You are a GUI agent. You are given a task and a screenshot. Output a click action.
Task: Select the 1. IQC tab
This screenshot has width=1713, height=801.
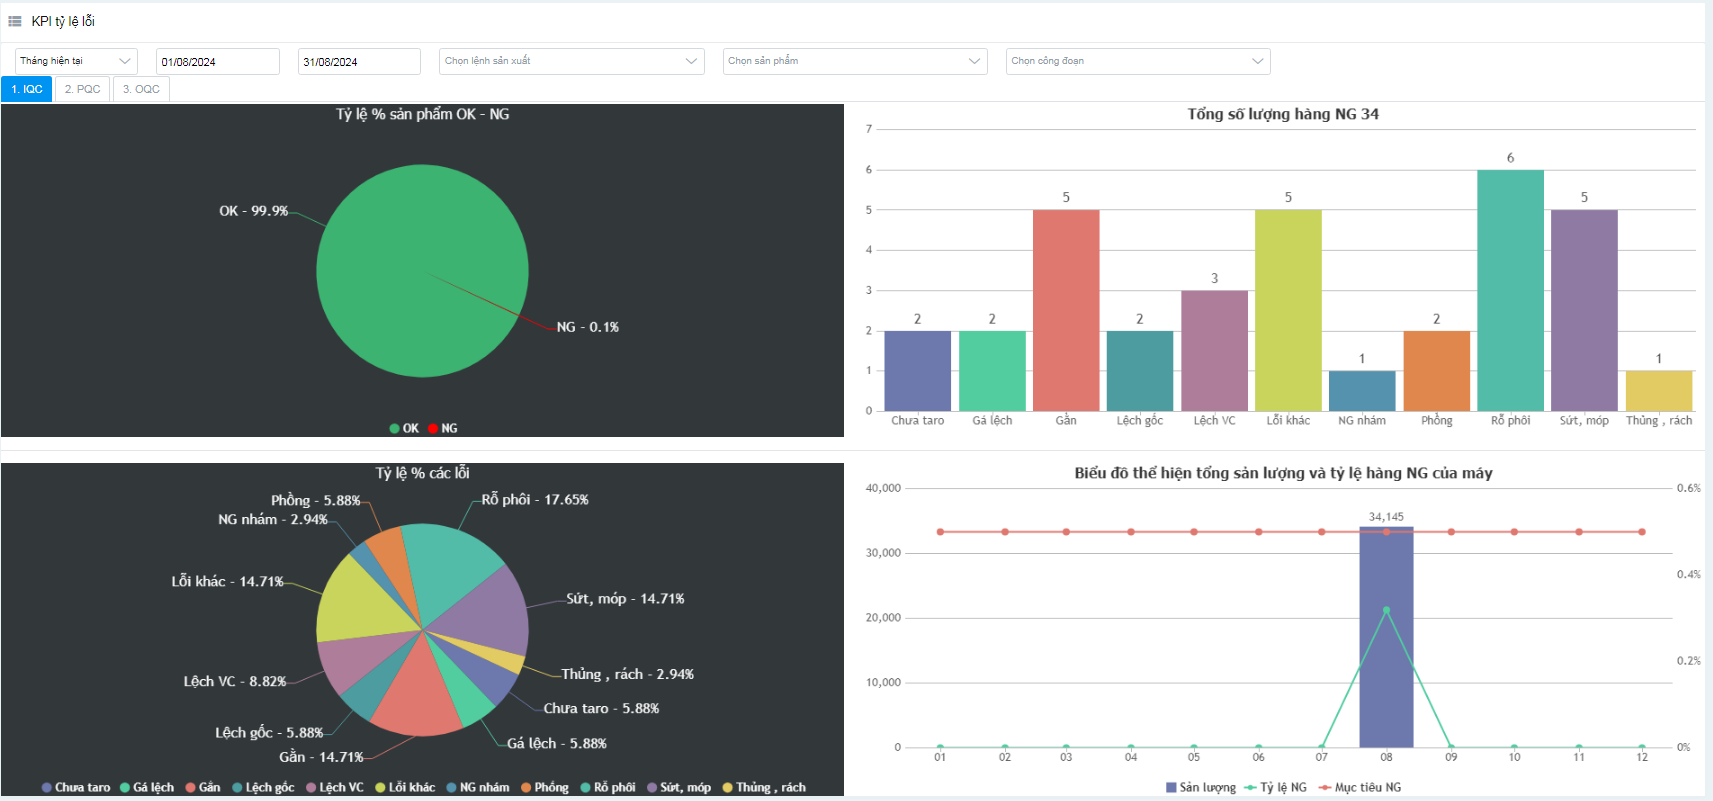coord(27,89)
